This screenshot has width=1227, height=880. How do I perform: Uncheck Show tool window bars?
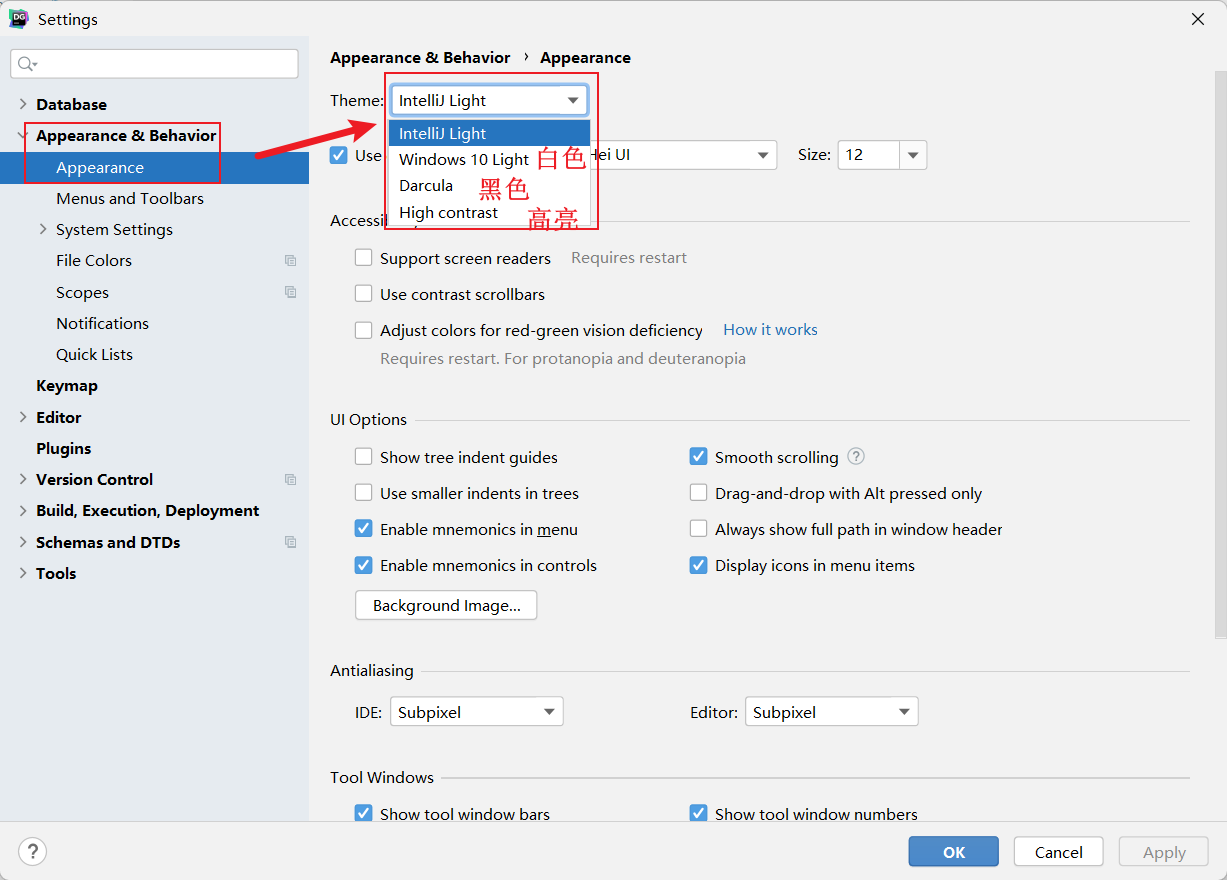364,813
